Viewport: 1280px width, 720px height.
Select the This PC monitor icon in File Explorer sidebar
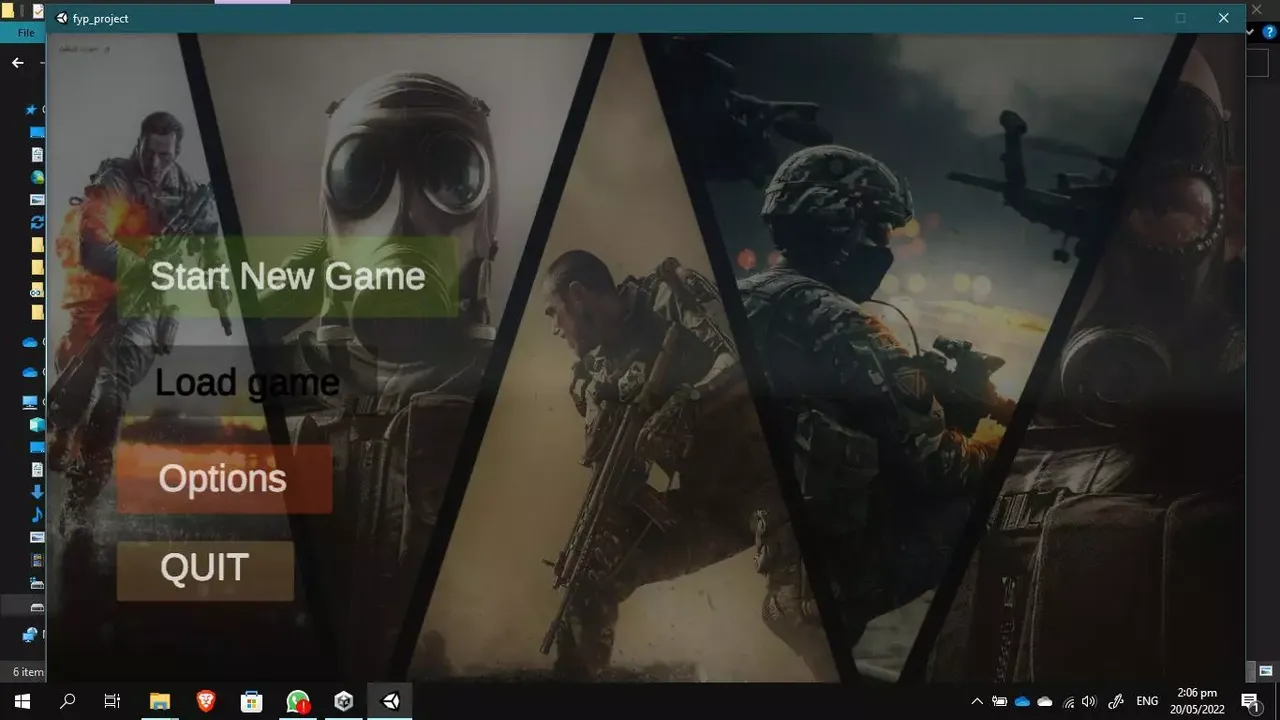click(x=30, y=403)
